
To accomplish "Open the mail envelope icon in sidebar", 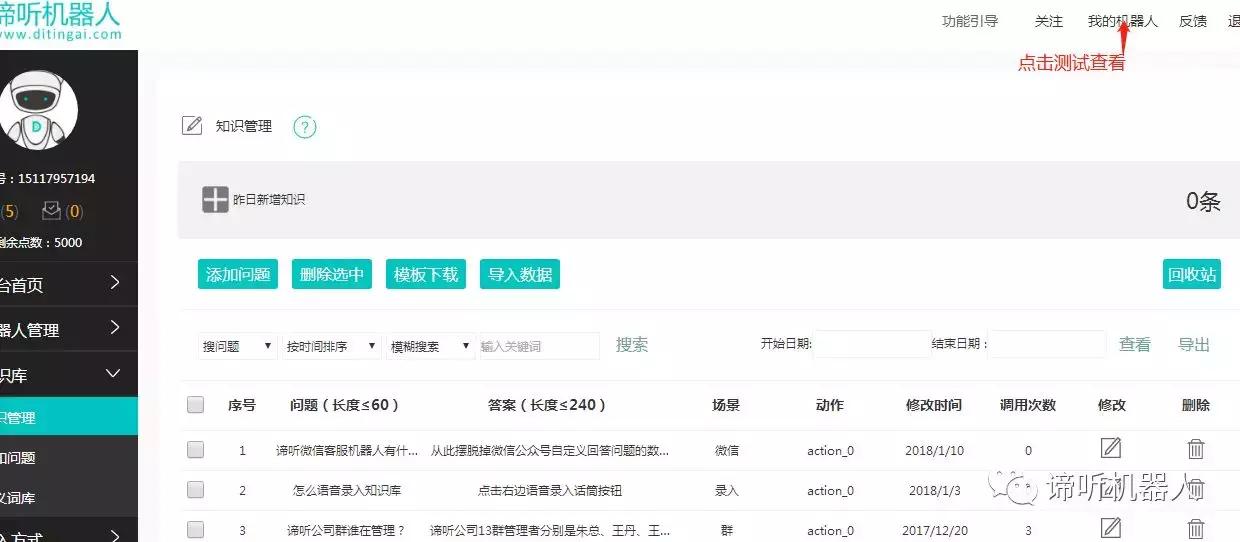I will click(52, 211).
